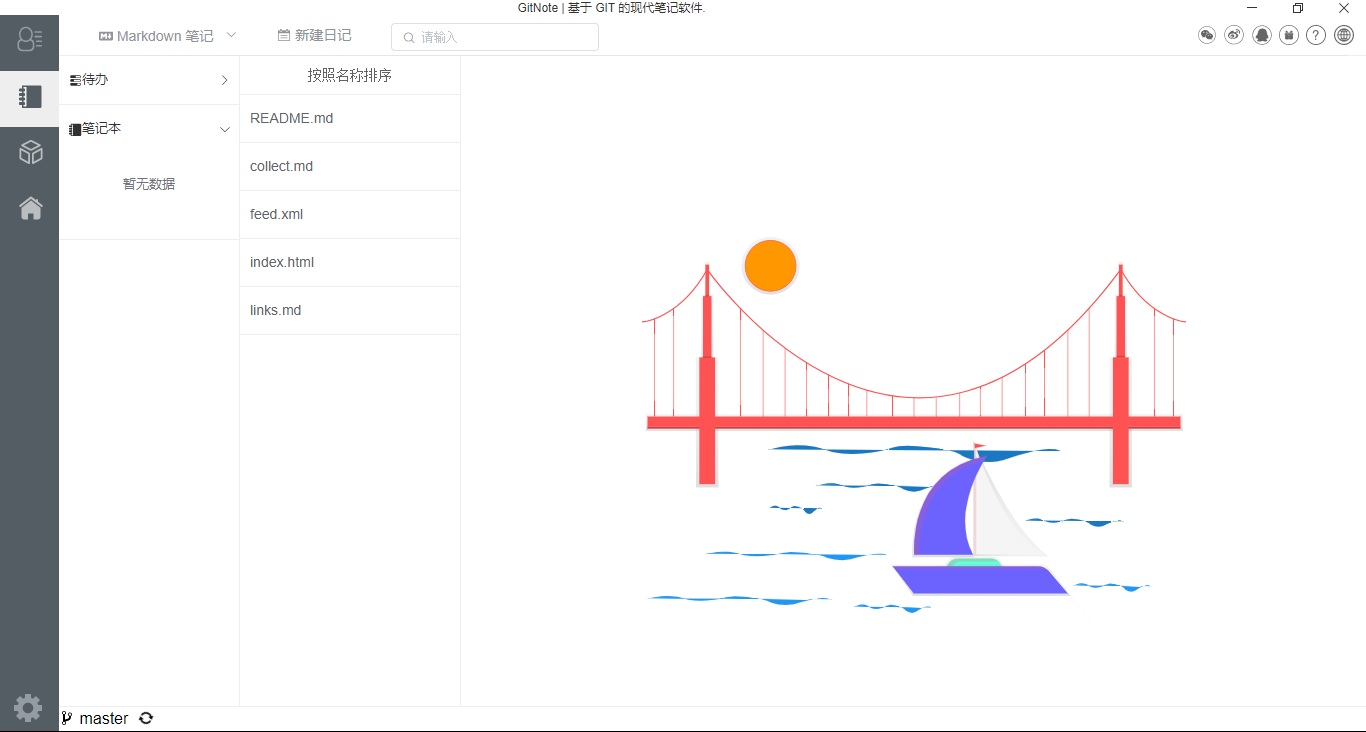This screenshot has height=732, width=1366.
Task: Click 新建日记 to create a diary
Action: tap(314, 35)
